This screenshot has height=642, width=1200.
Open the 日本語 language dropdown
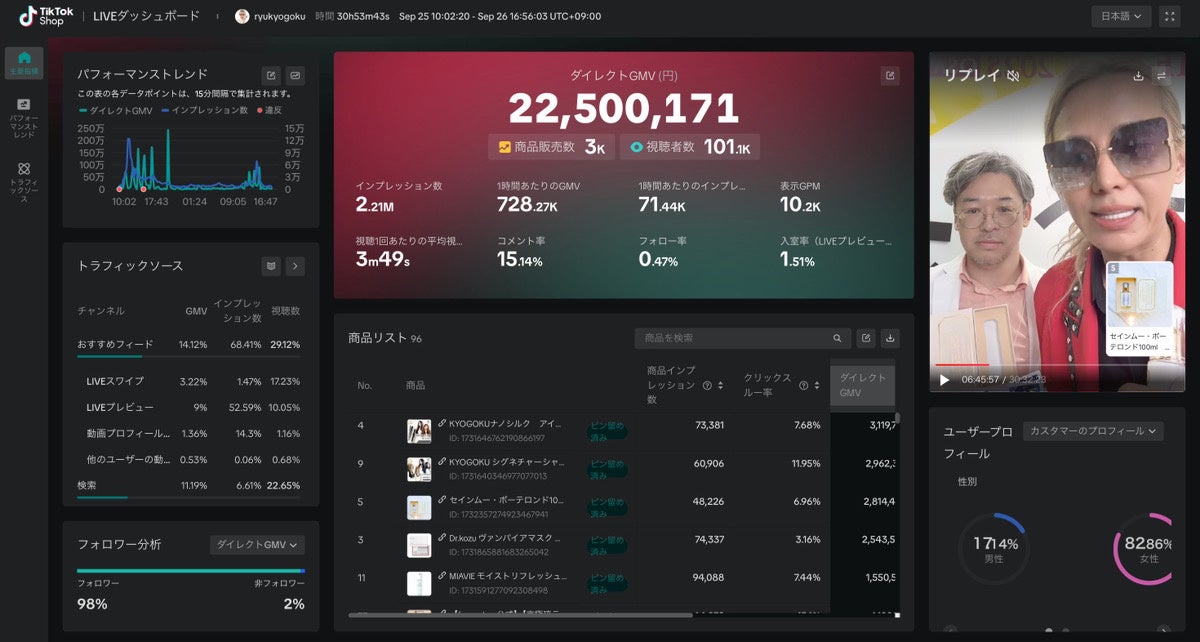(1122, 16)
